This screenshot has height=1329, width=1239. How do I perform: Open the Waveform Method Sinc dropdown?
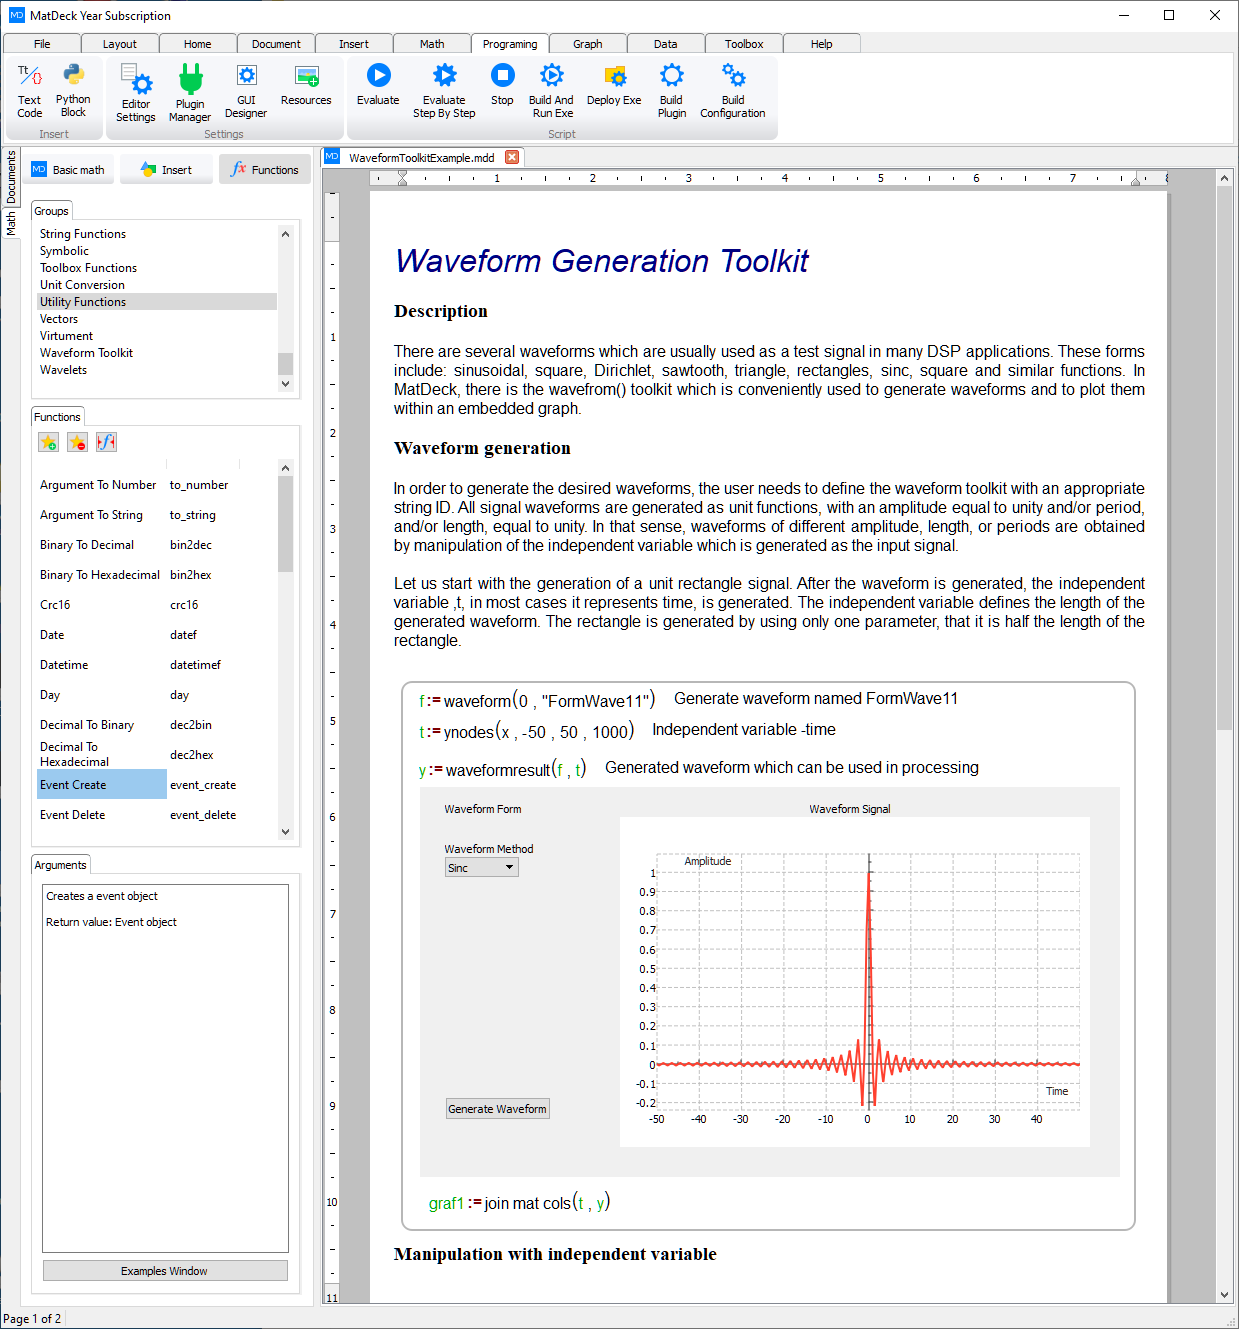482,868
